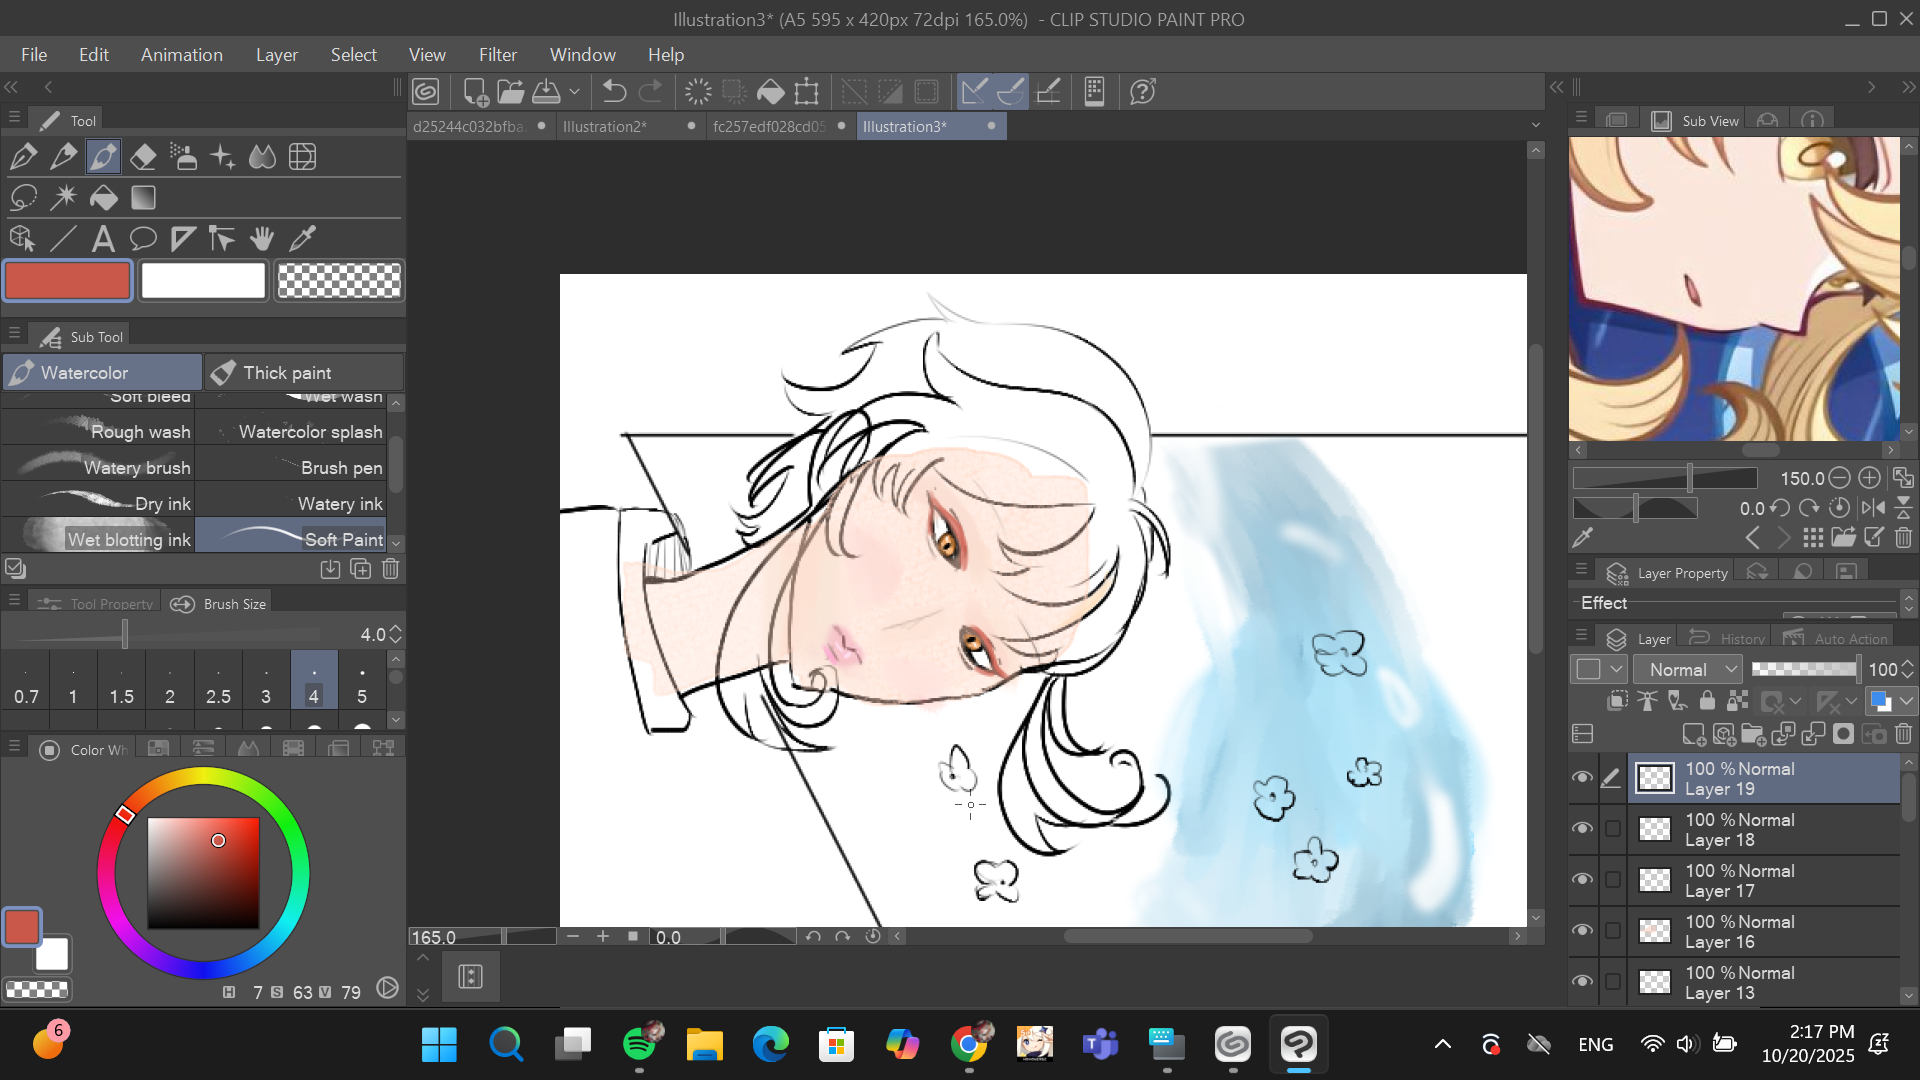The width and height of the screenshot is (1920, 1080).
Task: Hide Layer 18 with its eye icon
Action: [x=1582, y=828]
